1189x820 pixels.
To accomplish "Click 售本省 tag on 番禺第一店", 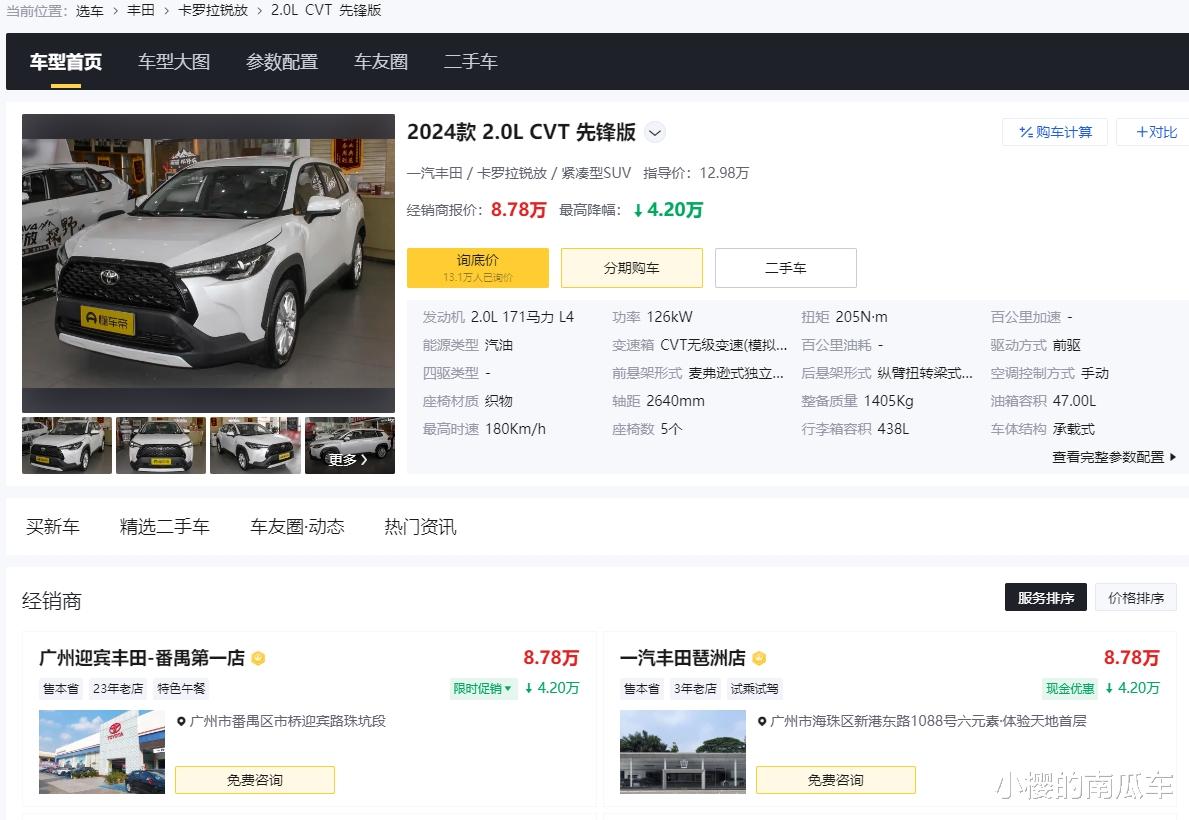I will pos(61,689).
